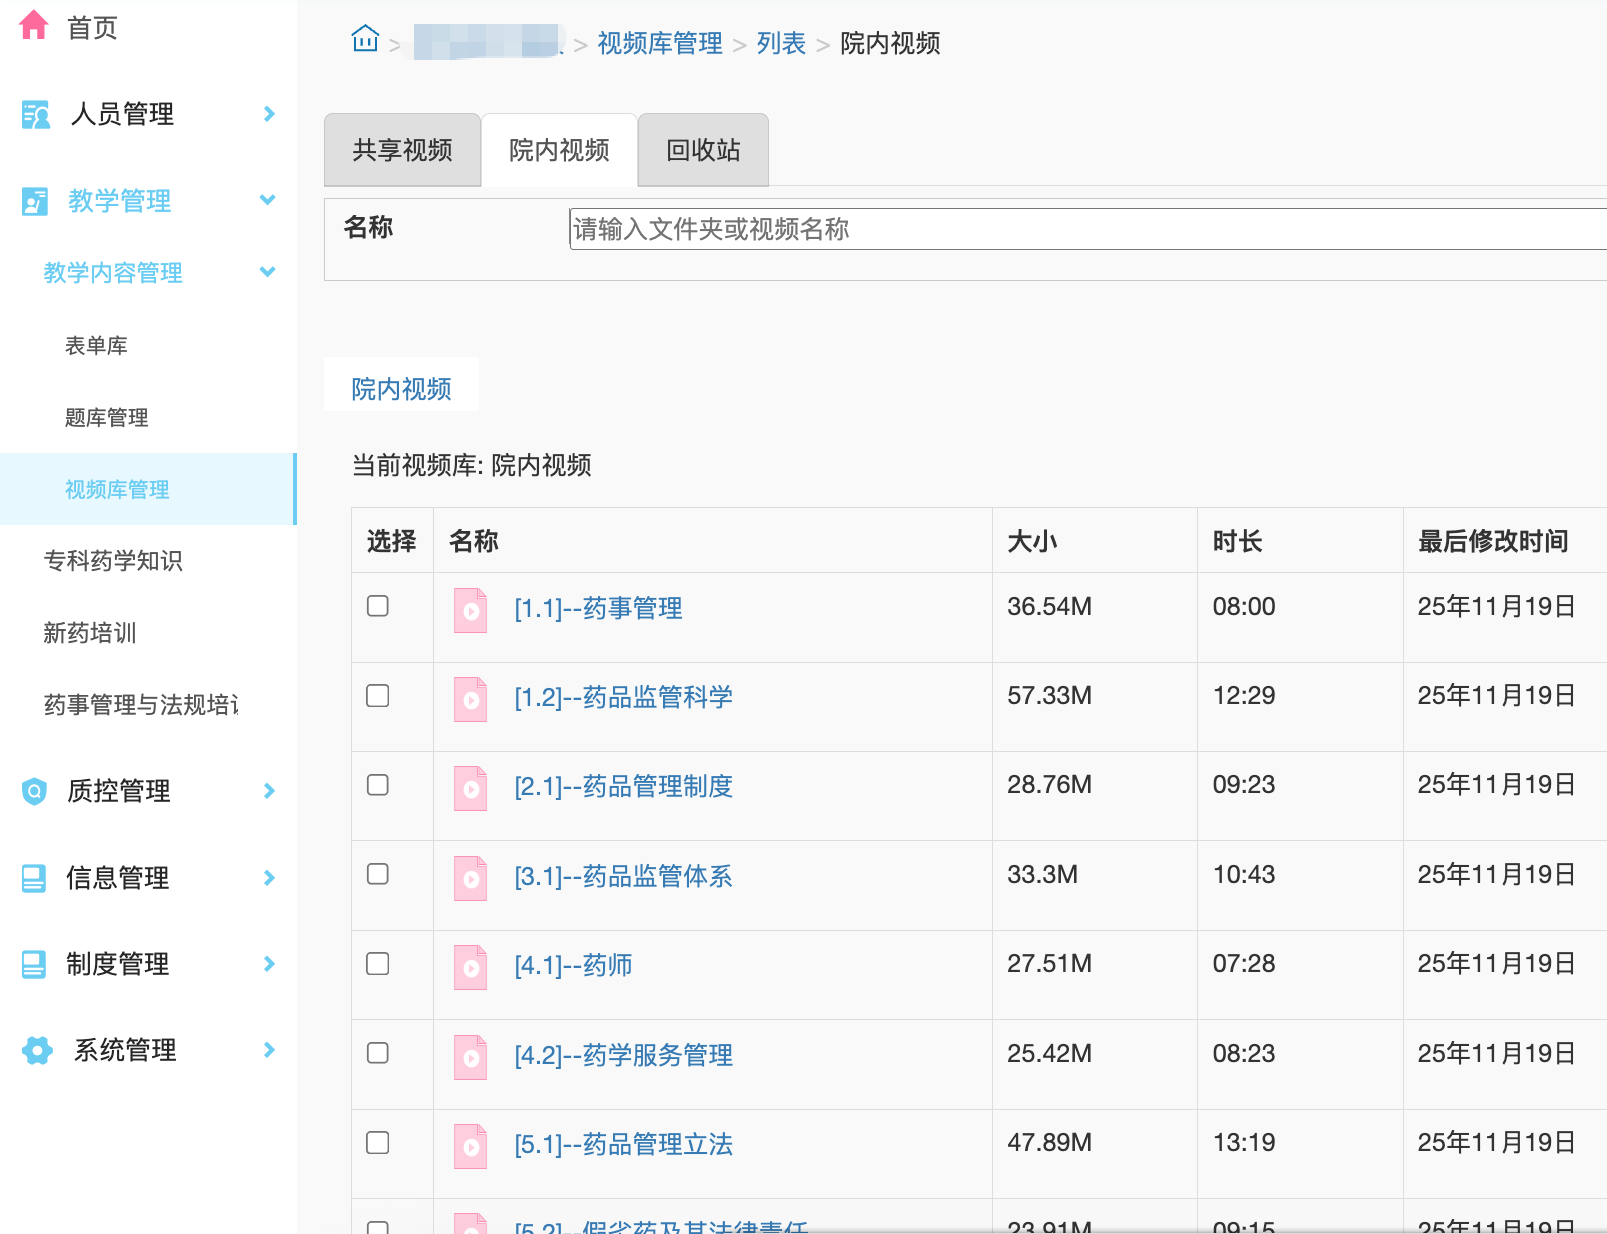
Task: Expand 人员管理 using its chevron arrow
Action: tap(268, 114)
